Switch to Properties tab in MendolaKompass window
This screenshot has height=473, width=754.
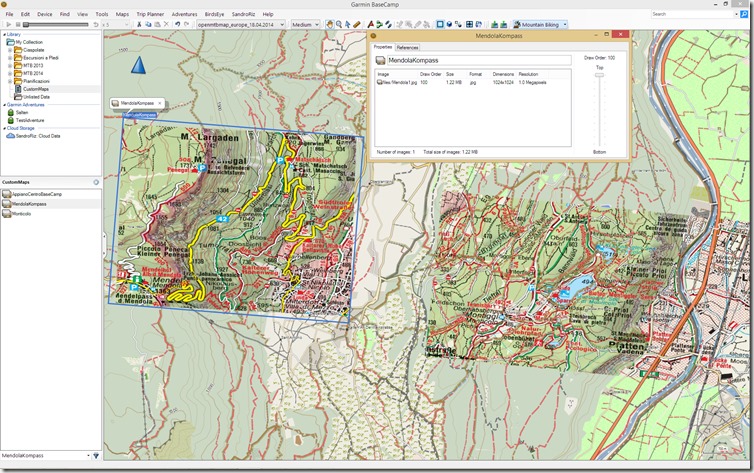pyautogui.click(x=383, y=47)
